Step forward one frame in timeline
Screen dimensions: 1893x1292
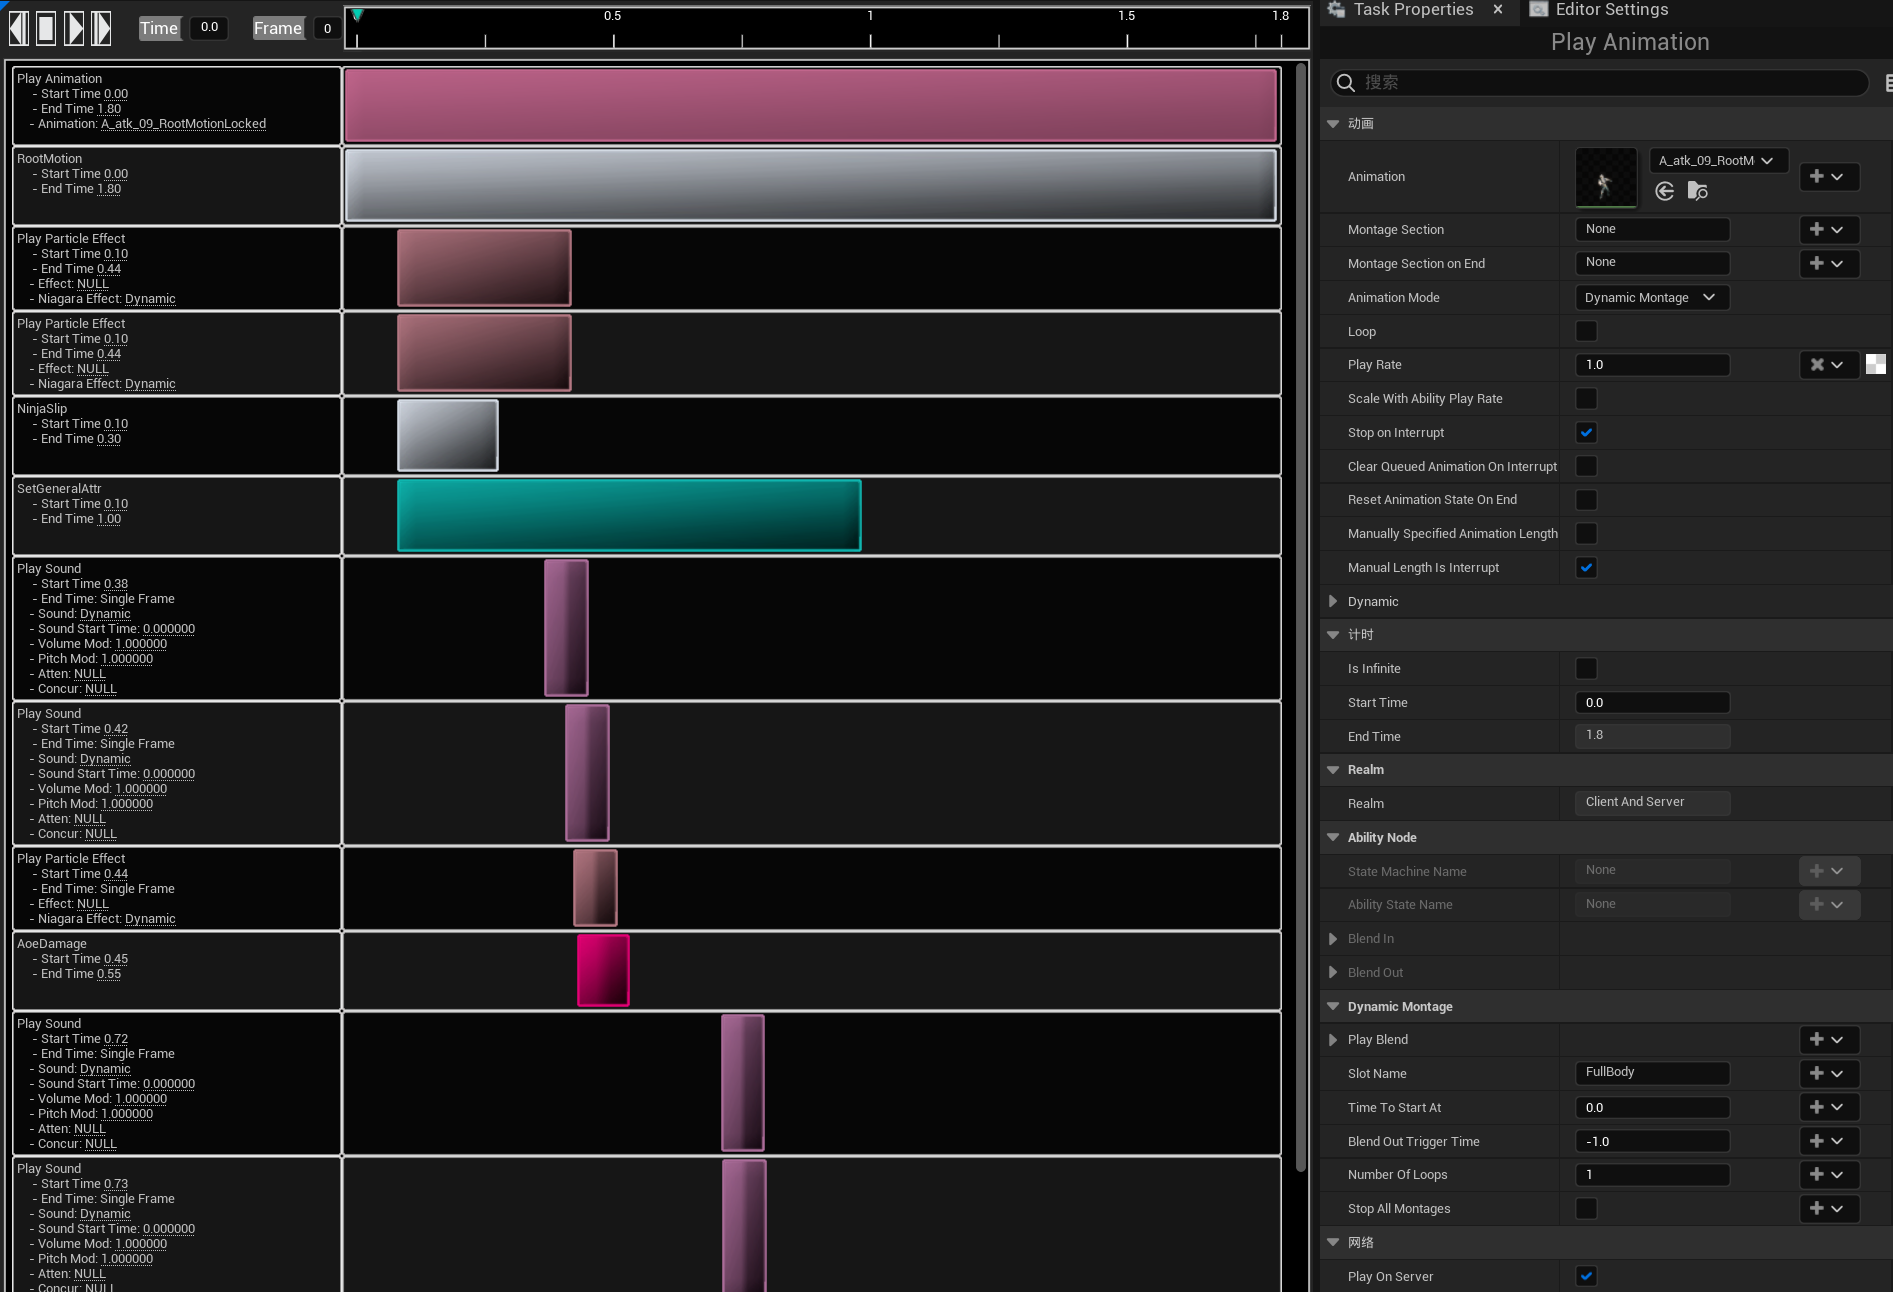pos(101,28)
